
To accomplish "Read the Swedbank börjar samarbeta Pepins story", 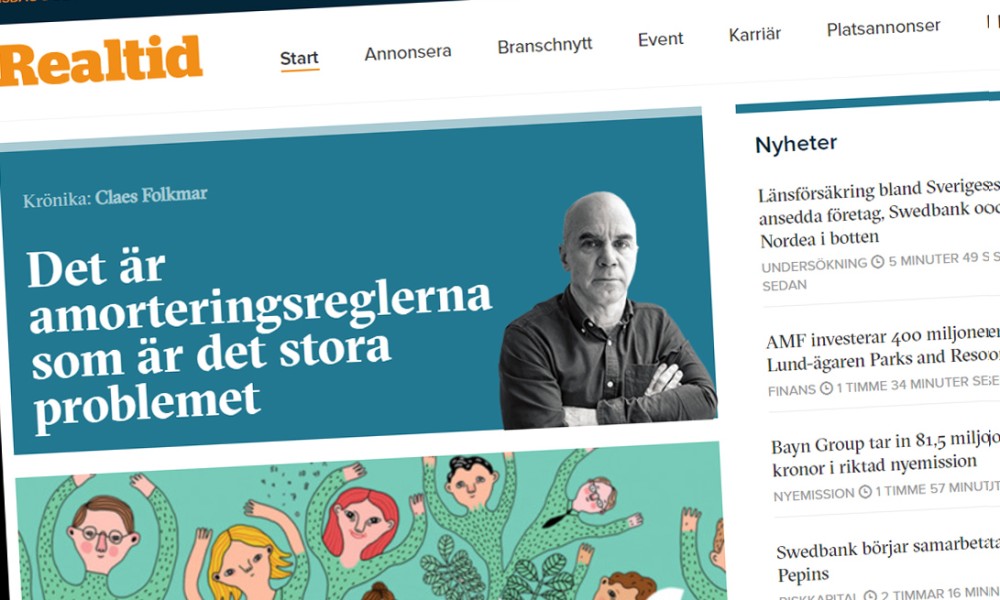I will tap(886, 560).
